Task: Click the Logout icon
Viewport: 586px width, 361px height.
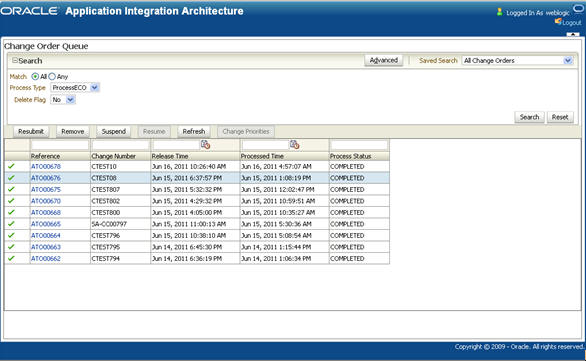Action: click(558, 22)
